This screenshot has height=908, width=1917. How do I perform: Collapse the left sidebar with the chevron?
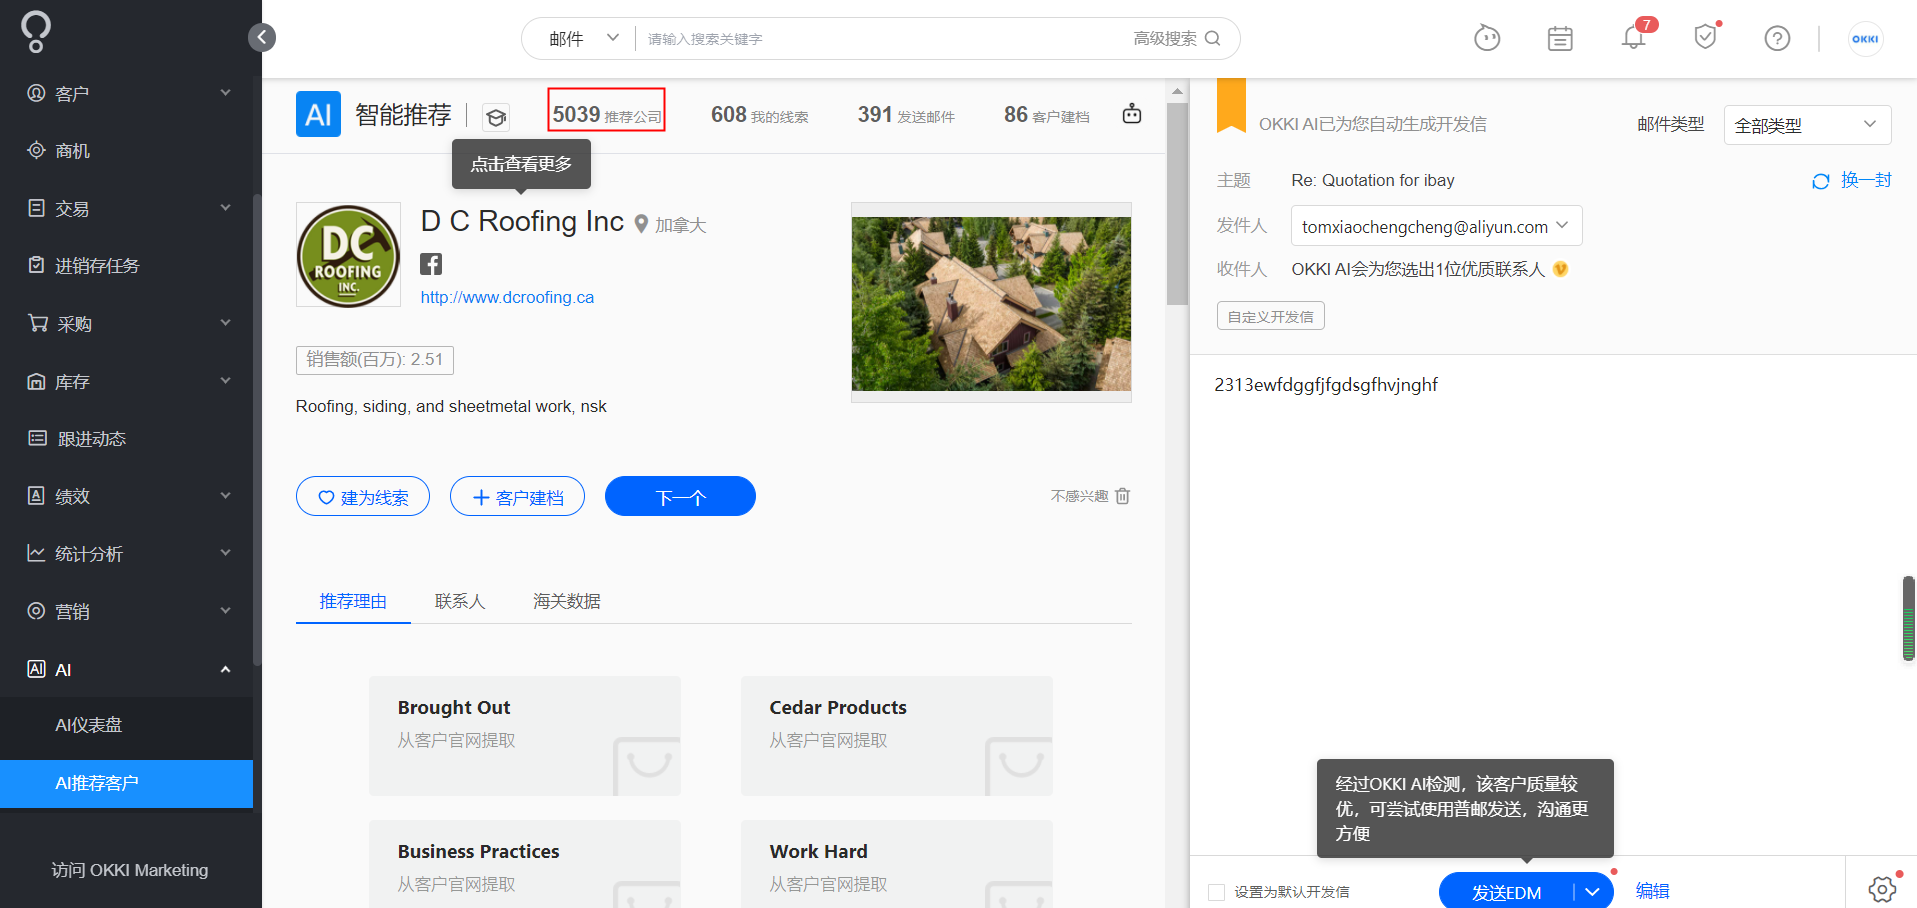click(x=261, y=37)
